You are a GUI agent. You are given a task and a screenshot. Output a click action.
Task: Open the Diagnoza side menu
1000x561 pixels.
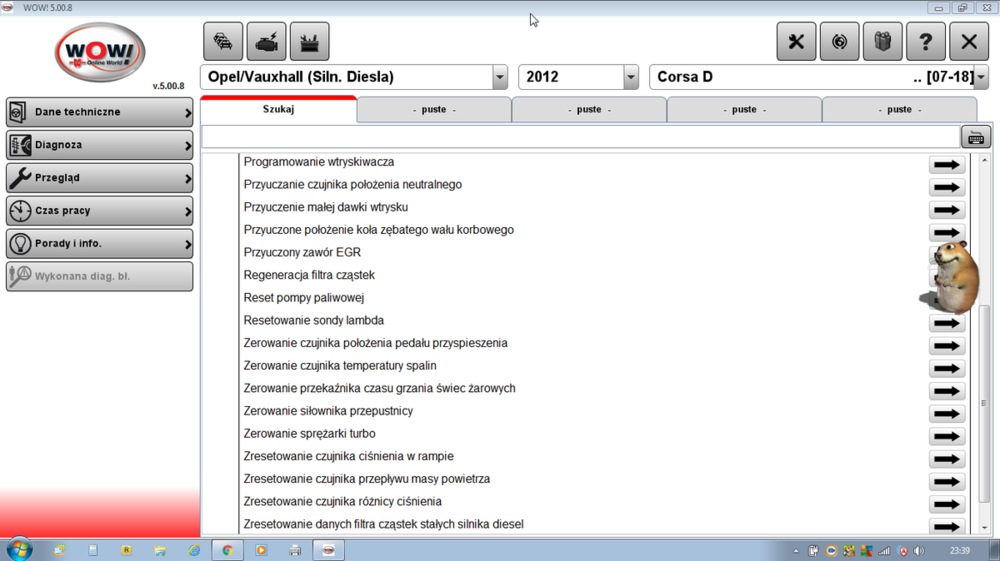[99, 145]
